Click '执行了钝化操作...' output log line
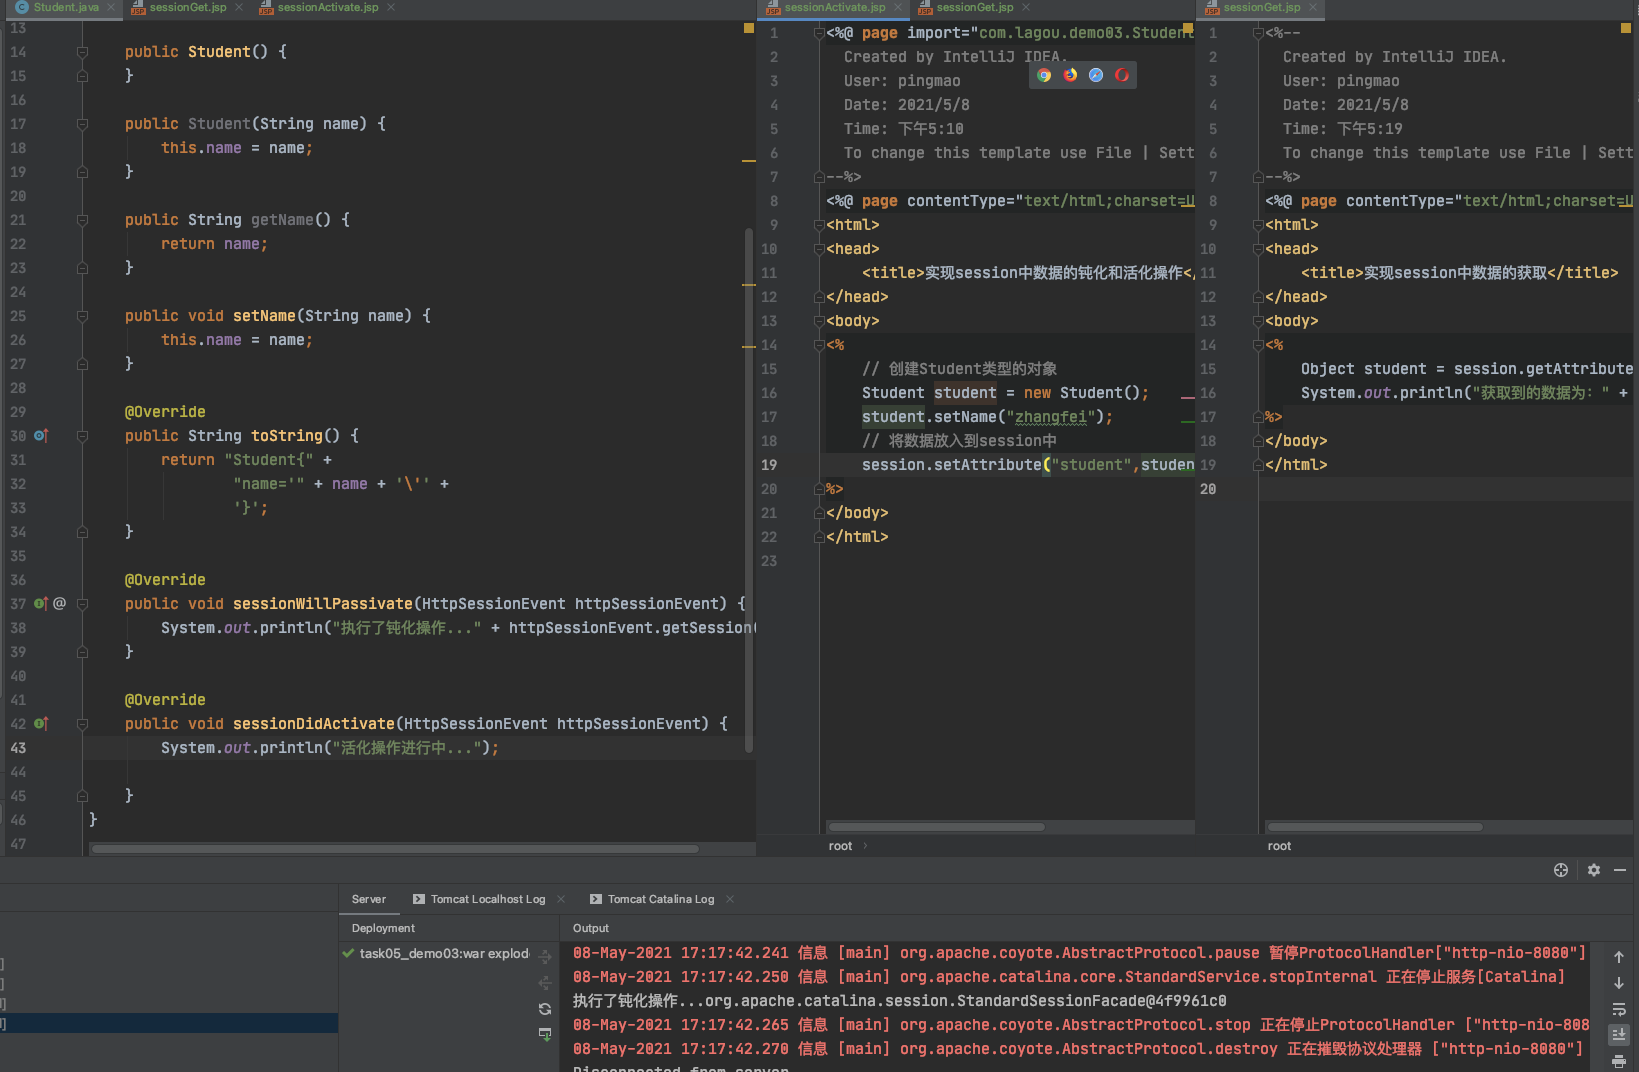Image resolution: width=1639 pixels, height=1072 pixels. 899,1001
